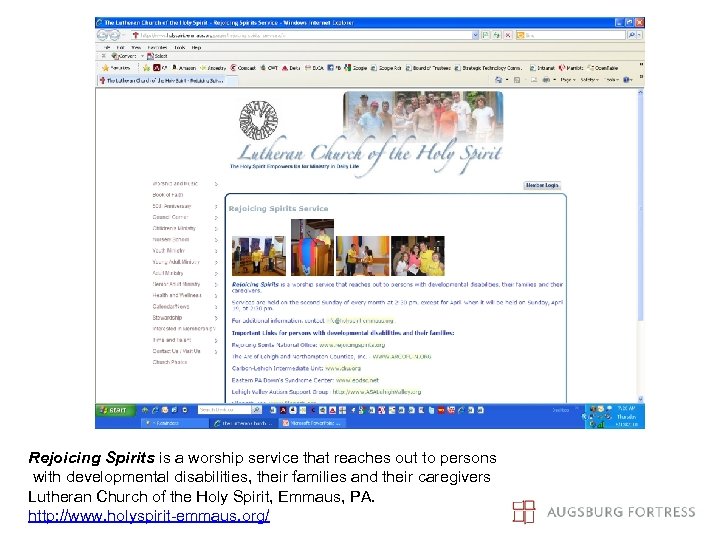This screenshot has height=540, width=720.
Task: Expand the Youth Ministry sidebar arrow
Action: (216, 251)
